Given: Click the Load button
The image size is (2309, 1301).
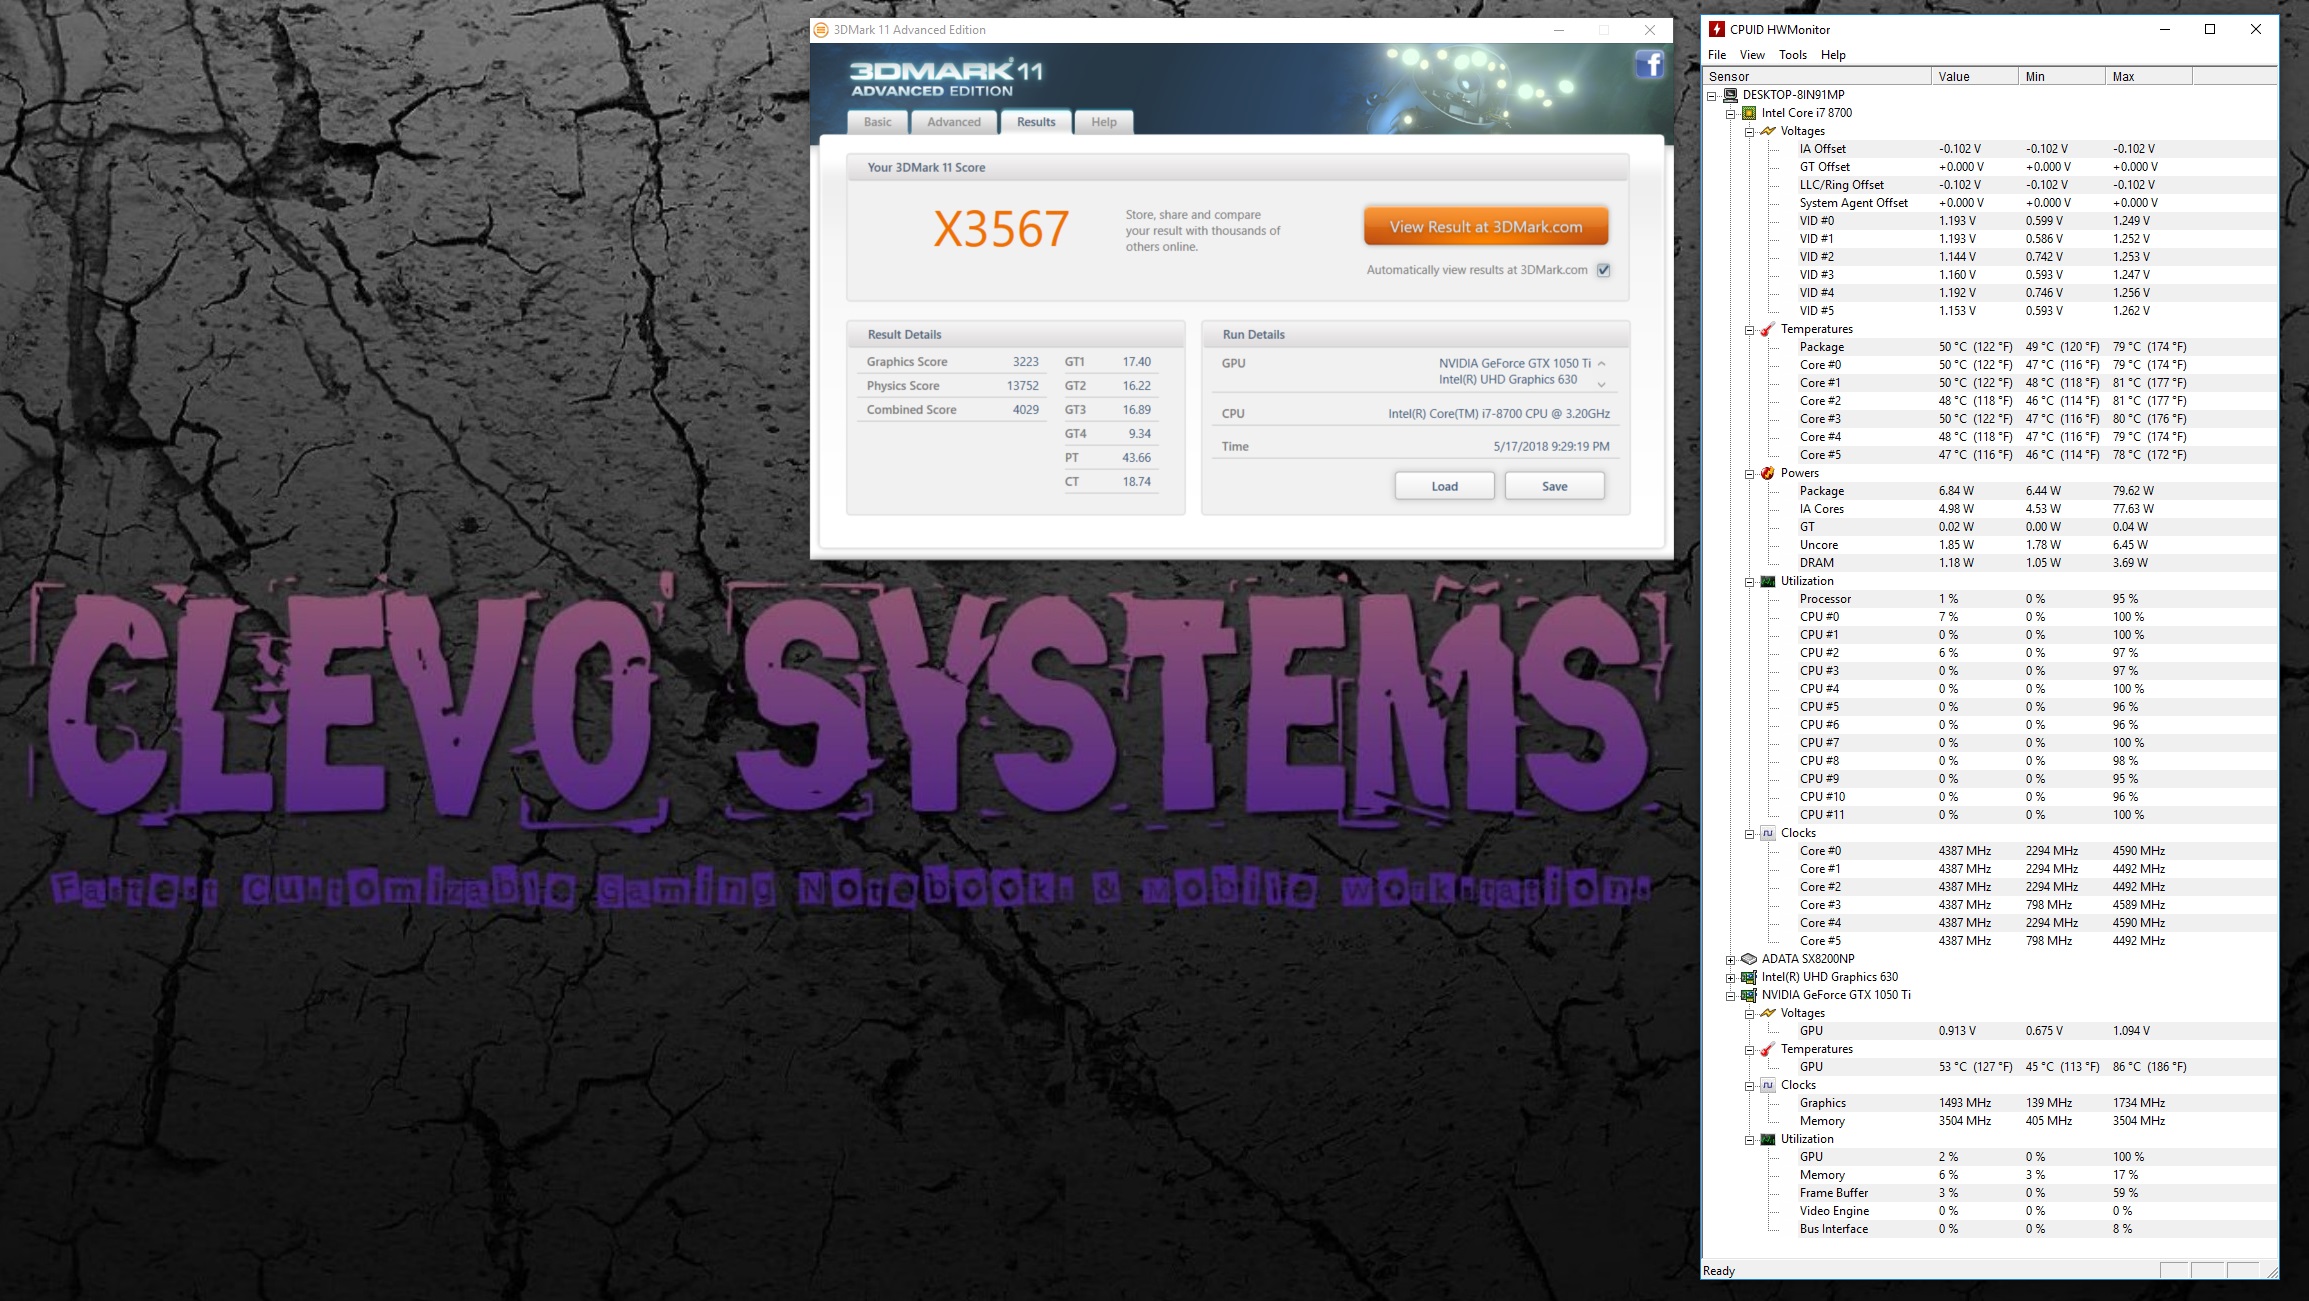Looking at the screenshot, I should pyautogui.click(x=1445, y=486).
